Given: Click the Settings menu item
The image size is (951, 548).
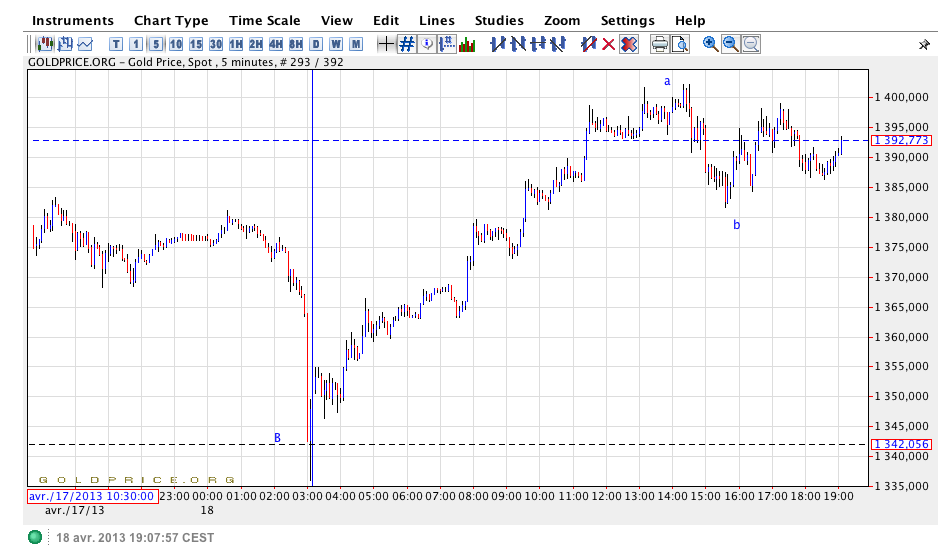Looking at the screenshot, I should (627, 20).
